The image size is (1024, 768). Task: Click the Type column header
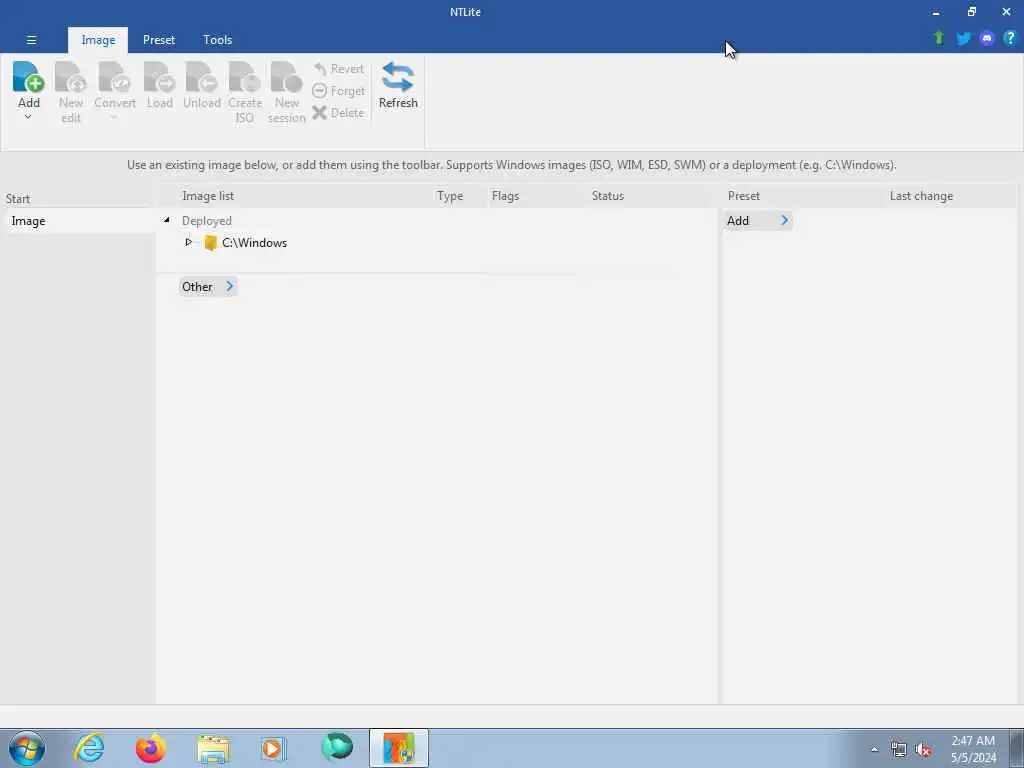[450, 196]
